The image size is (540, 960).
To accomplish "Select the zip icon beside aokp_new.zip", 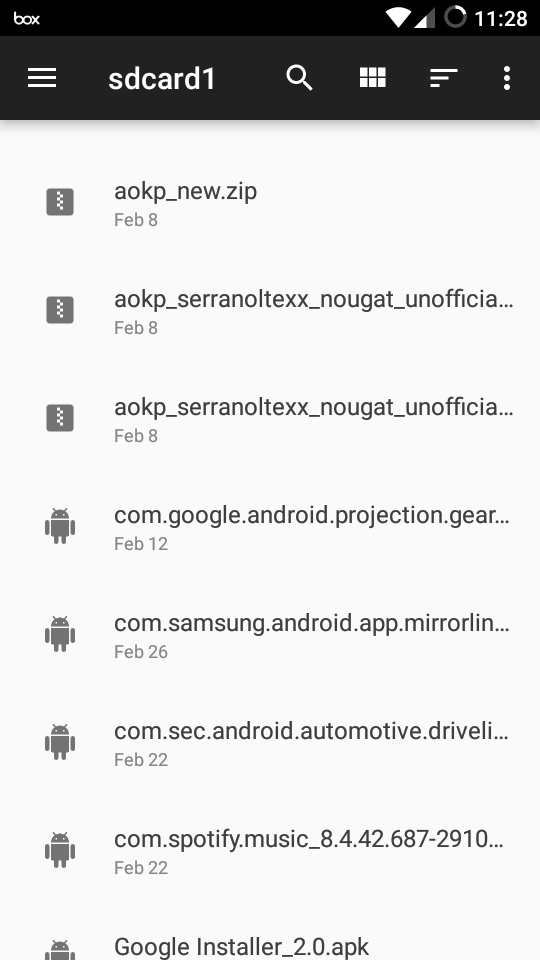I will pos(60,202).
